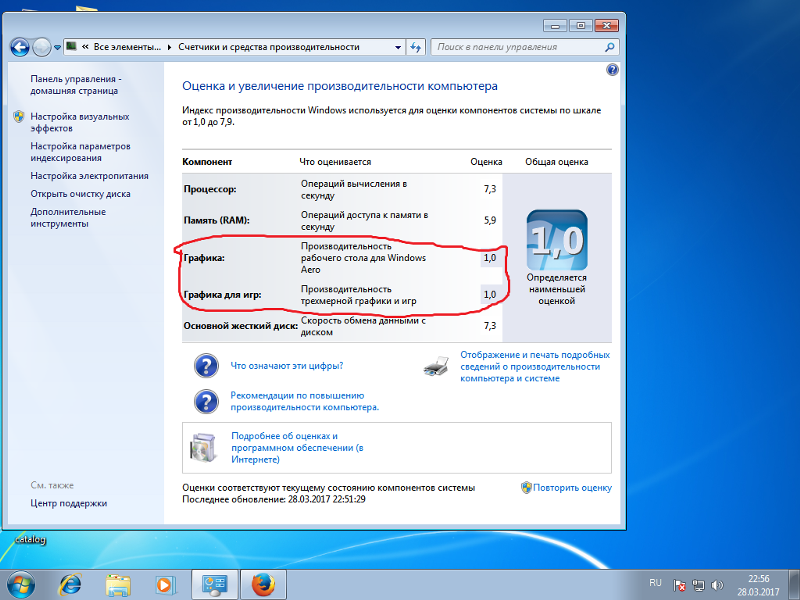Open Firefox from the taskbar
Screen dimensions: 800x600
click(x=263, y=585)
